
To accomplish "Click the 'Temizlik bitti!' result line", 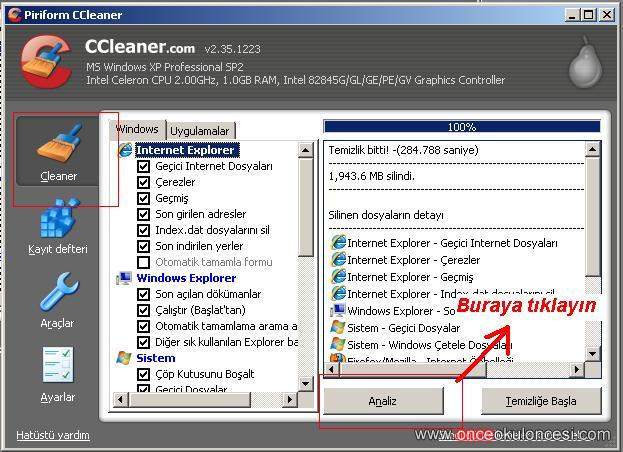I will pyautogui.click(x=403, y=150).
